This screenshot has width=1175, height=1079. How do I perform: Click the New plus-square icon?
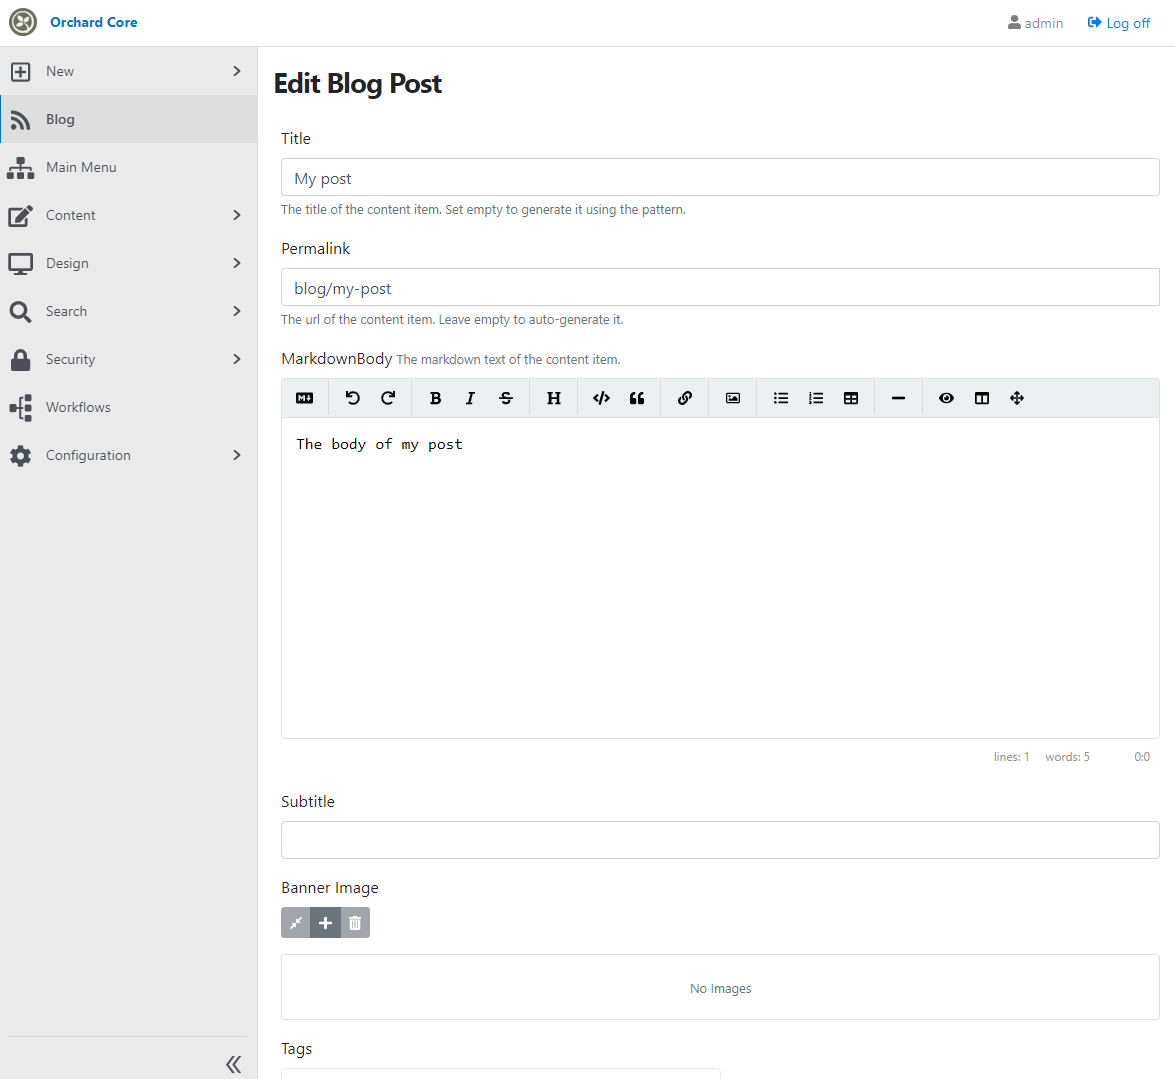(20, 72)
